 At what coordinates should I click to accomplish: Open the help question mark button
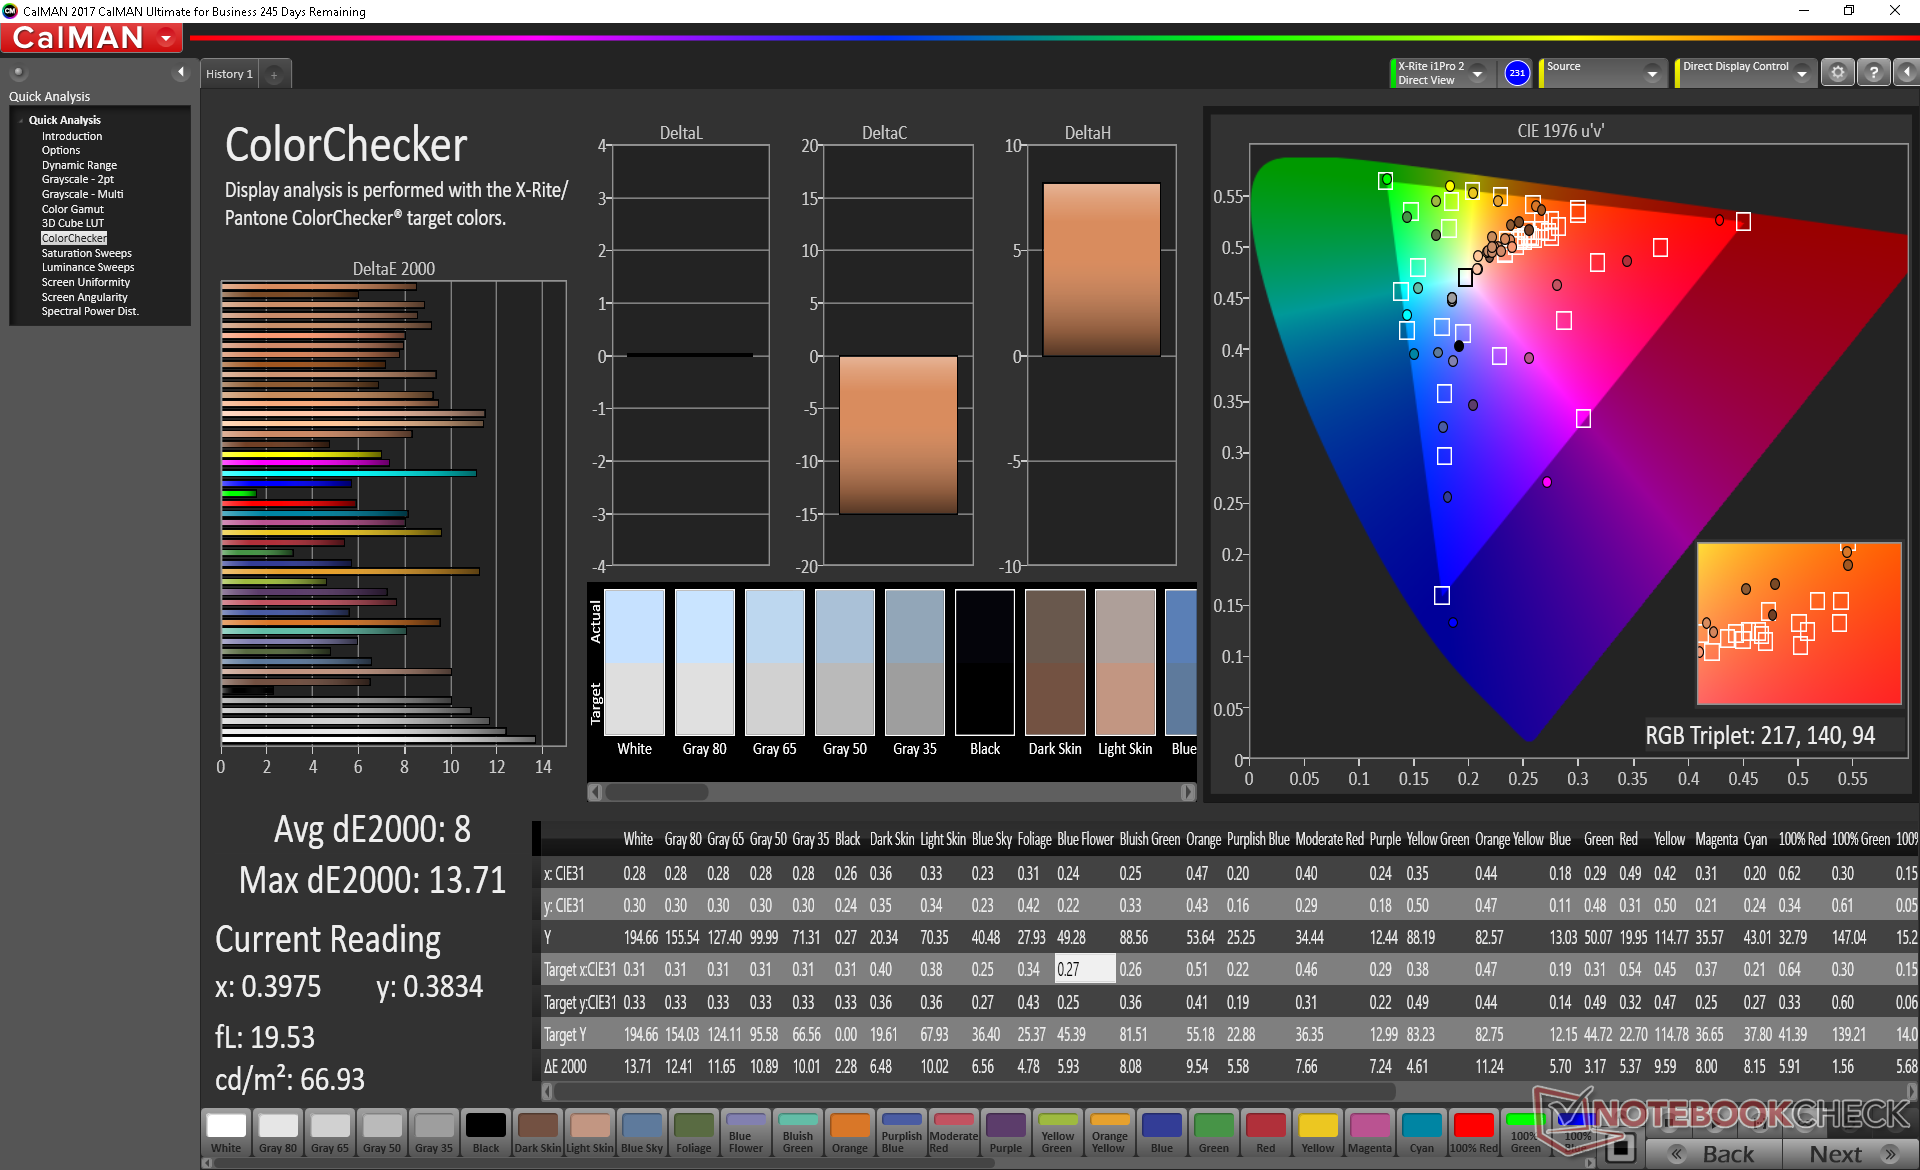click(1873, 73)
